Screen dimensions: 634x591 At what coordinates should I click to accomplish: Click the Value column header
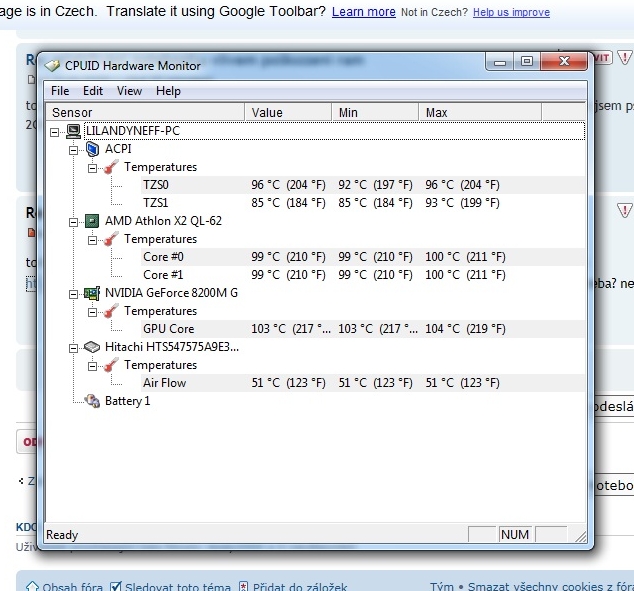click(288, 112)
